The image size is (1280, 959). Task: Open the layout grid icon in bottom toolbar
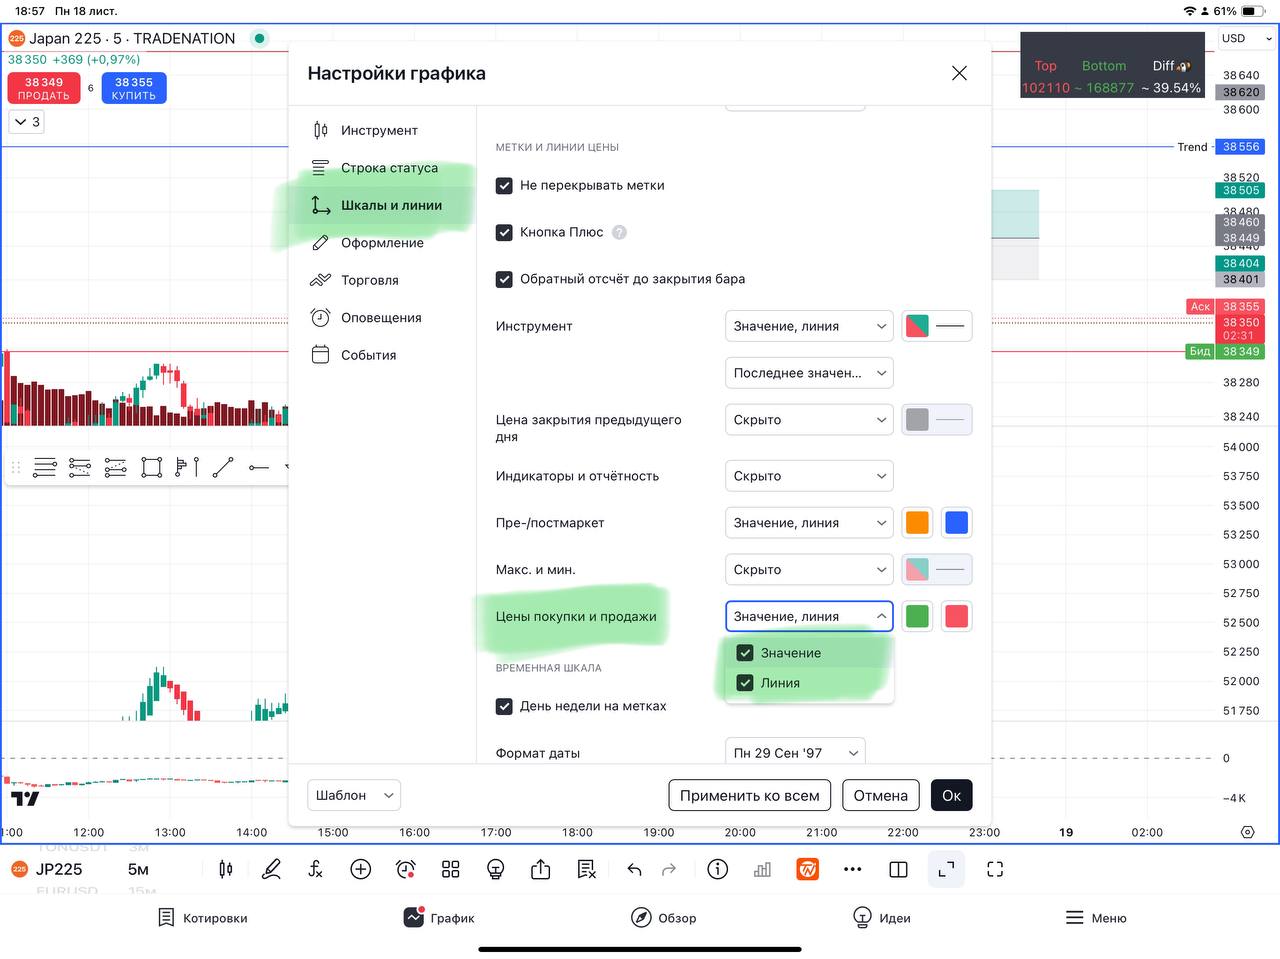coord(451,869)
